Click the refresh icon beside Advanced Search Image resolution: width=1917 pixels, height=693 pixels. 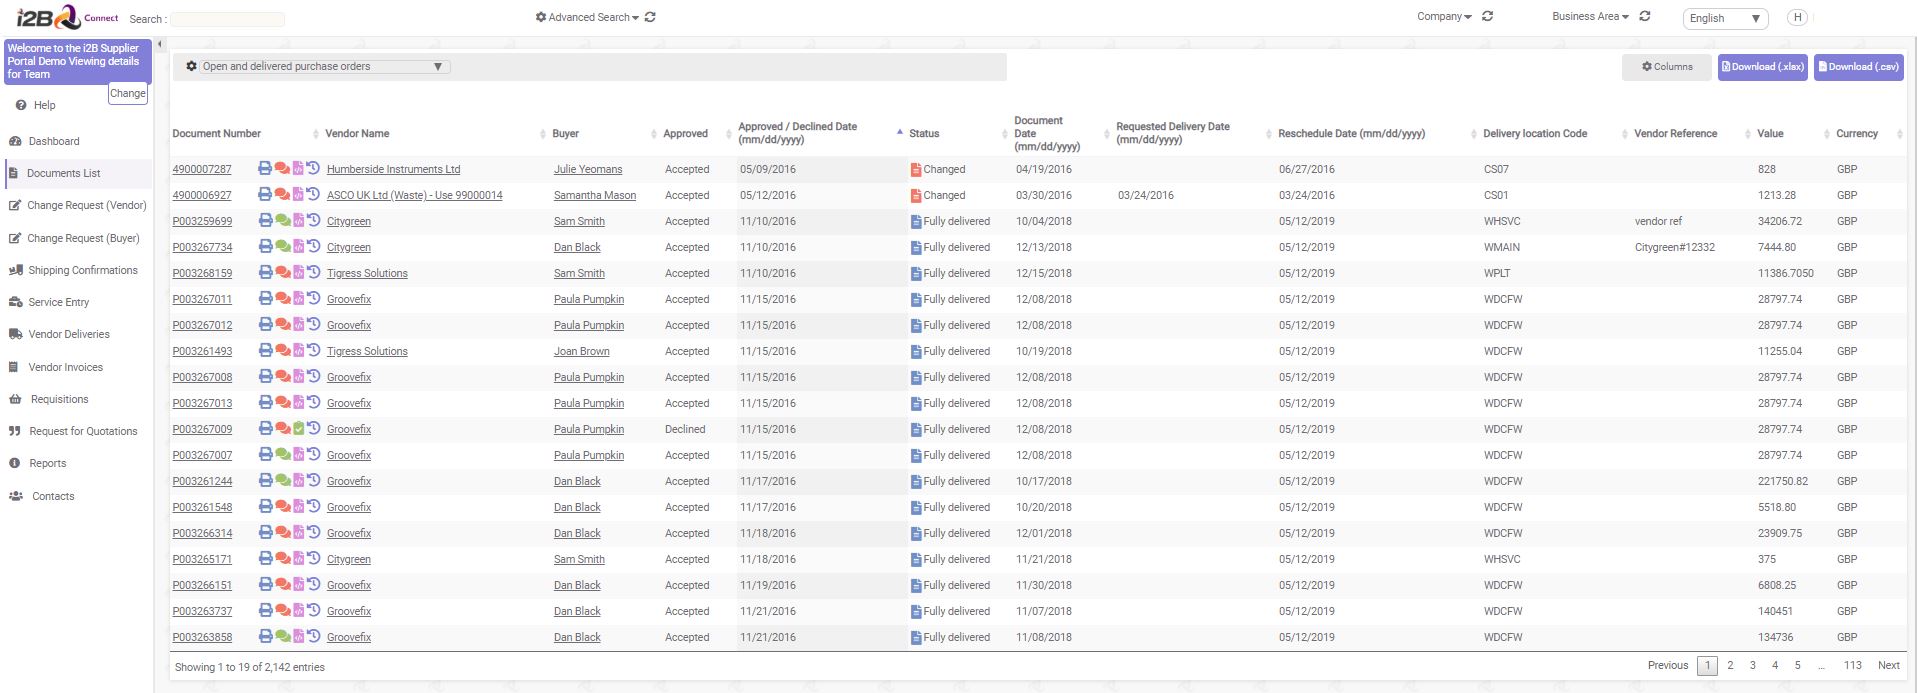coord(650,17)
